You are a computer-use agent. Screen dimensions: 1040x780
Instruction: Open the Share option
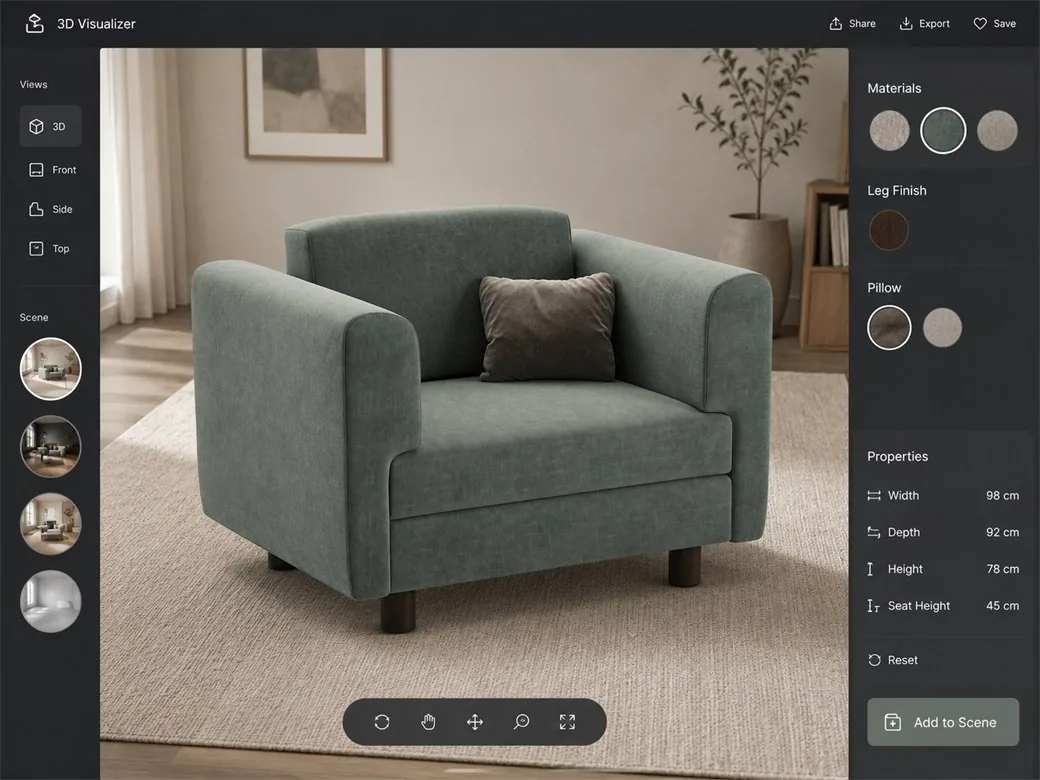pyautogui.click(x=852, y=23)
